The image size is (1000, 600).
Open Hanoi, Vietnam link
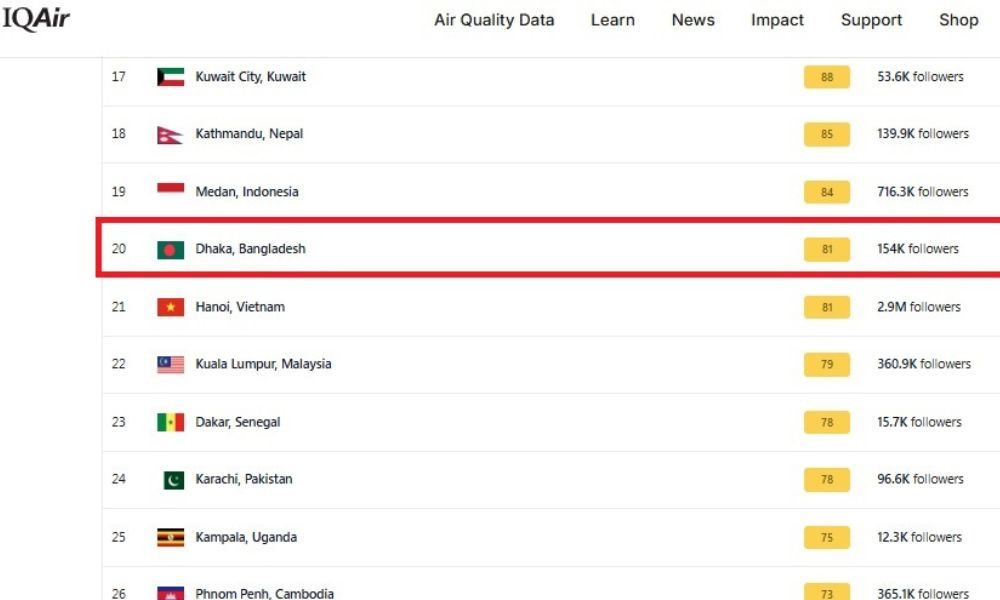240,307
